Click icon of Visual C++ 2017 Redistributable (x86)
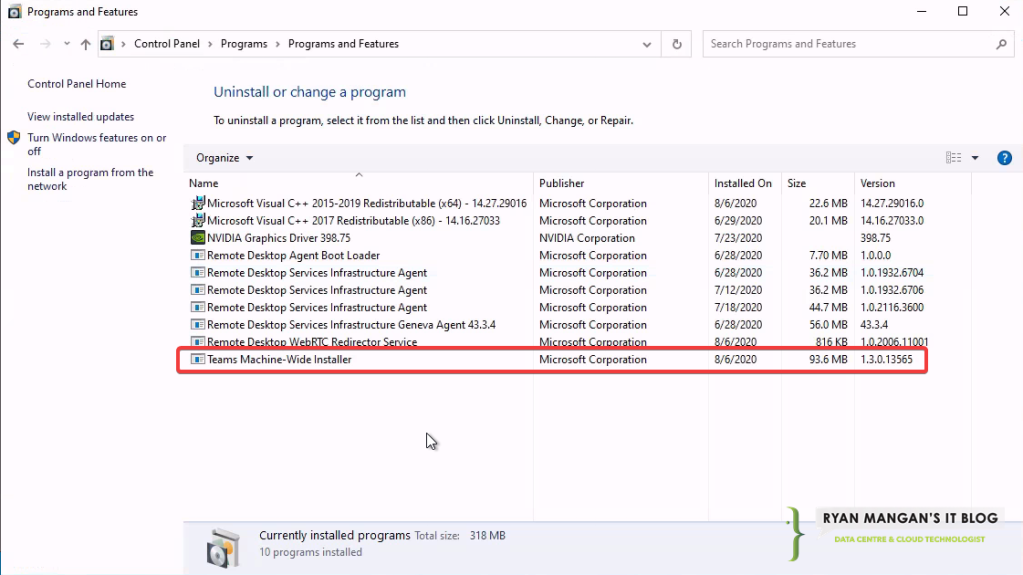The width and height of the screenshot is (1023, 575). (x=198, y=221)
